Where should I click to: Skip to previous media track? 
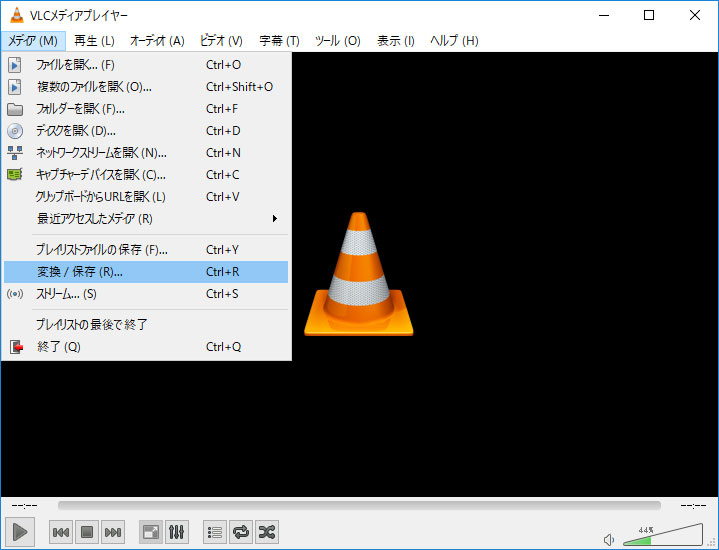point(61,533)
